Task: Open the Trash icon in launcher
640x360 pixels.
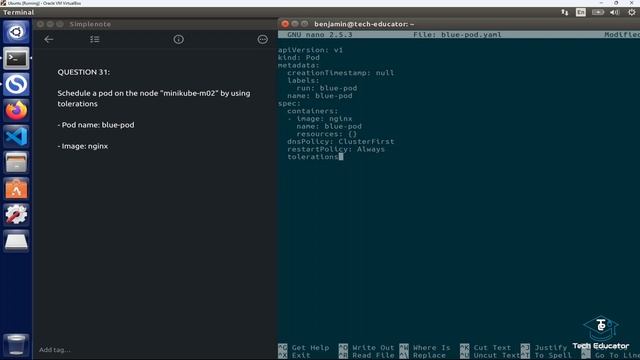Action: (16, 344)
